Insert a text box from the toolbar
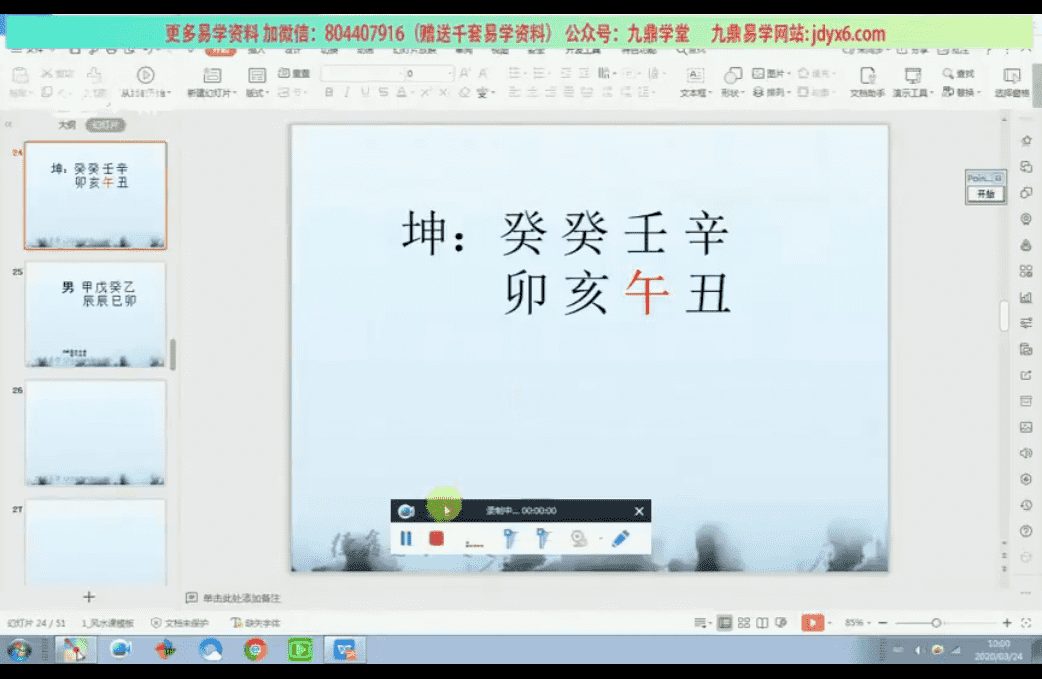The image size is (1042, 679). coord(694,81)
